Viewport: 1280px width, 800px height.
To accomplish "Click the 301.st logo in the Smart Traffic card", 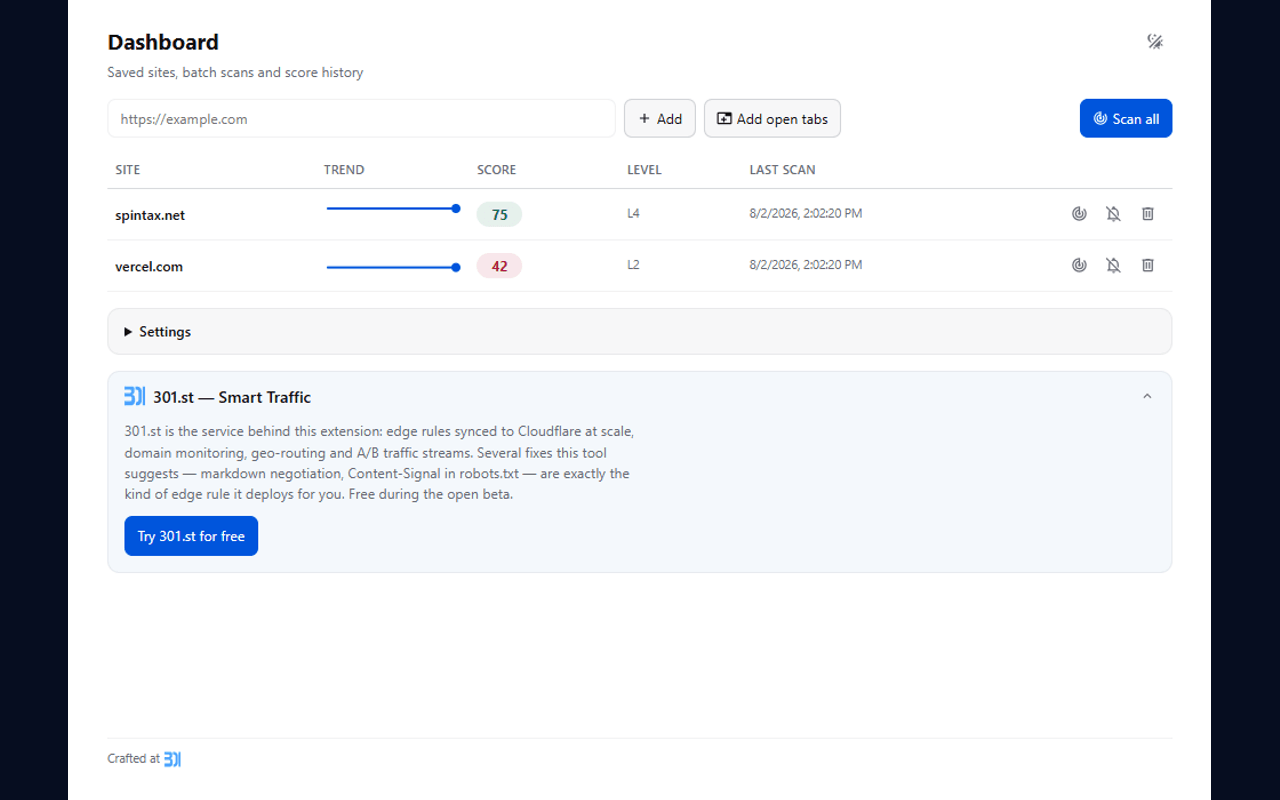I will coord(134,397).
